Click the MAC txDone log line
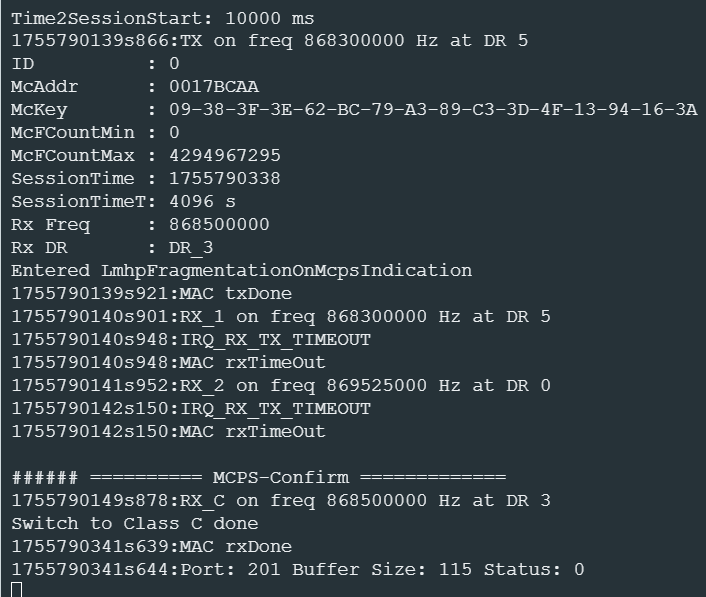Viewport: 706px width, 597px height. (151, 294)
